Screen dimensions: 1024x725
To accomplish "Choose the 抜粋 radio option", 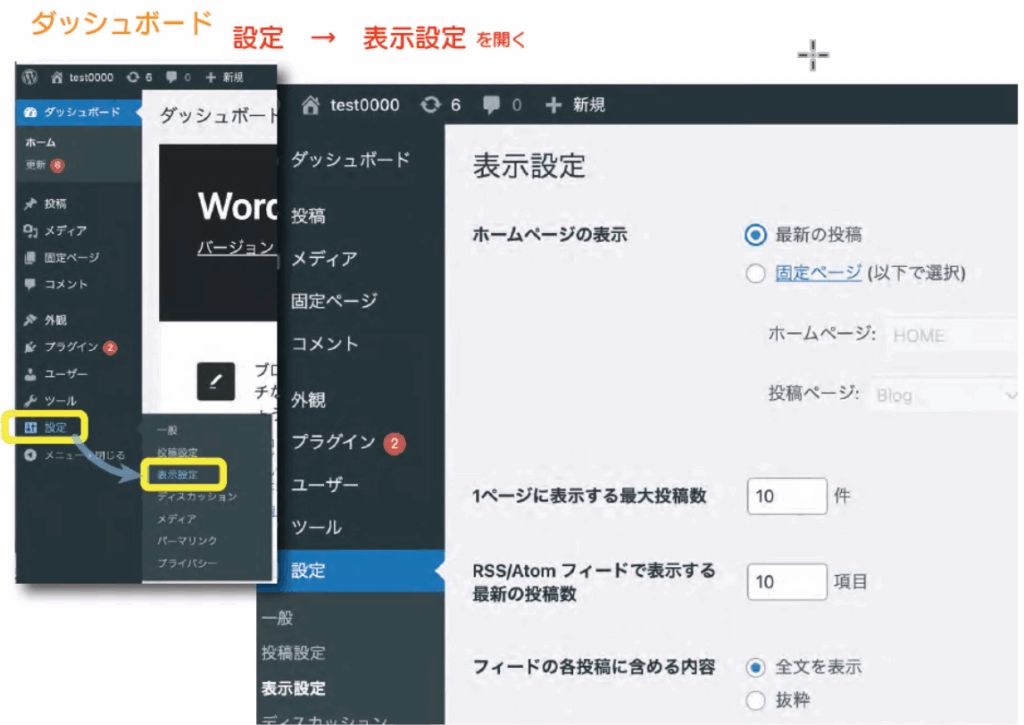I will tap(755, 701).
